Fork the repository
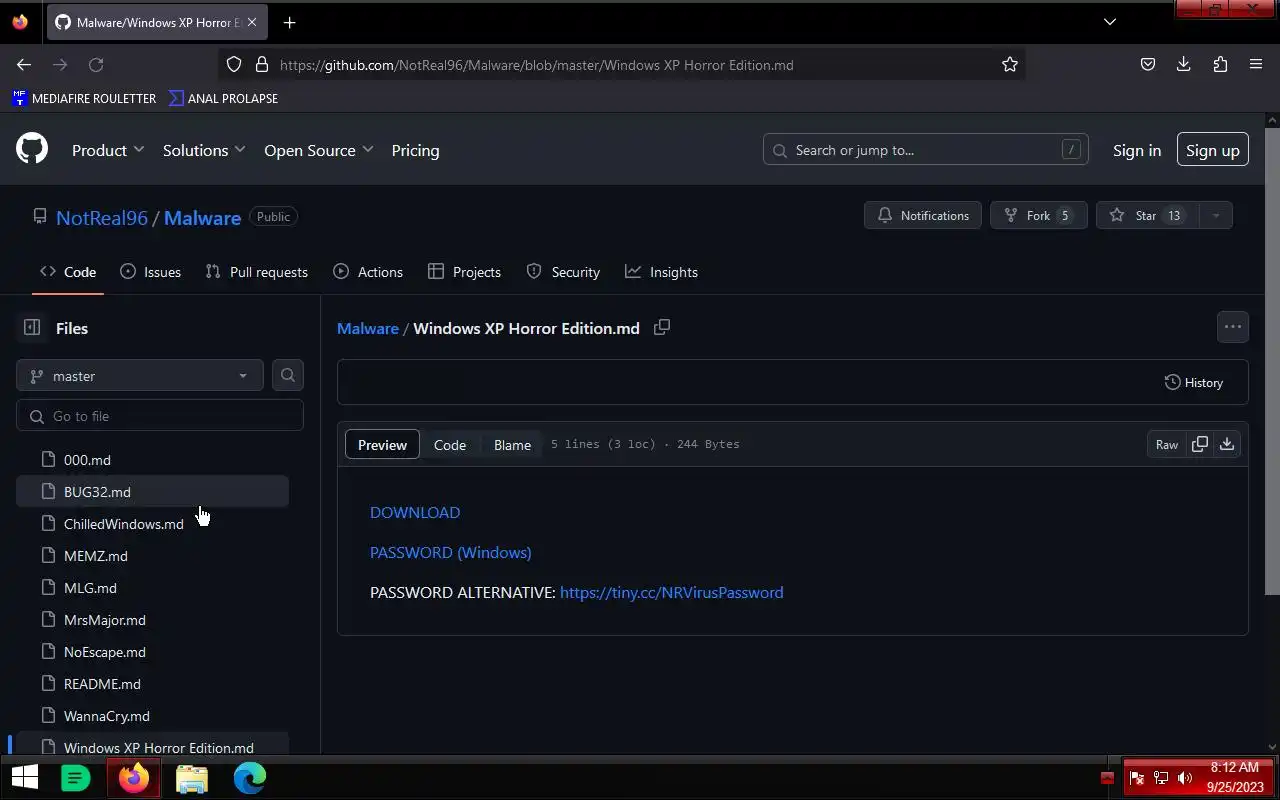Screen dimensions: 1280x800 (x=1038, y=215)
